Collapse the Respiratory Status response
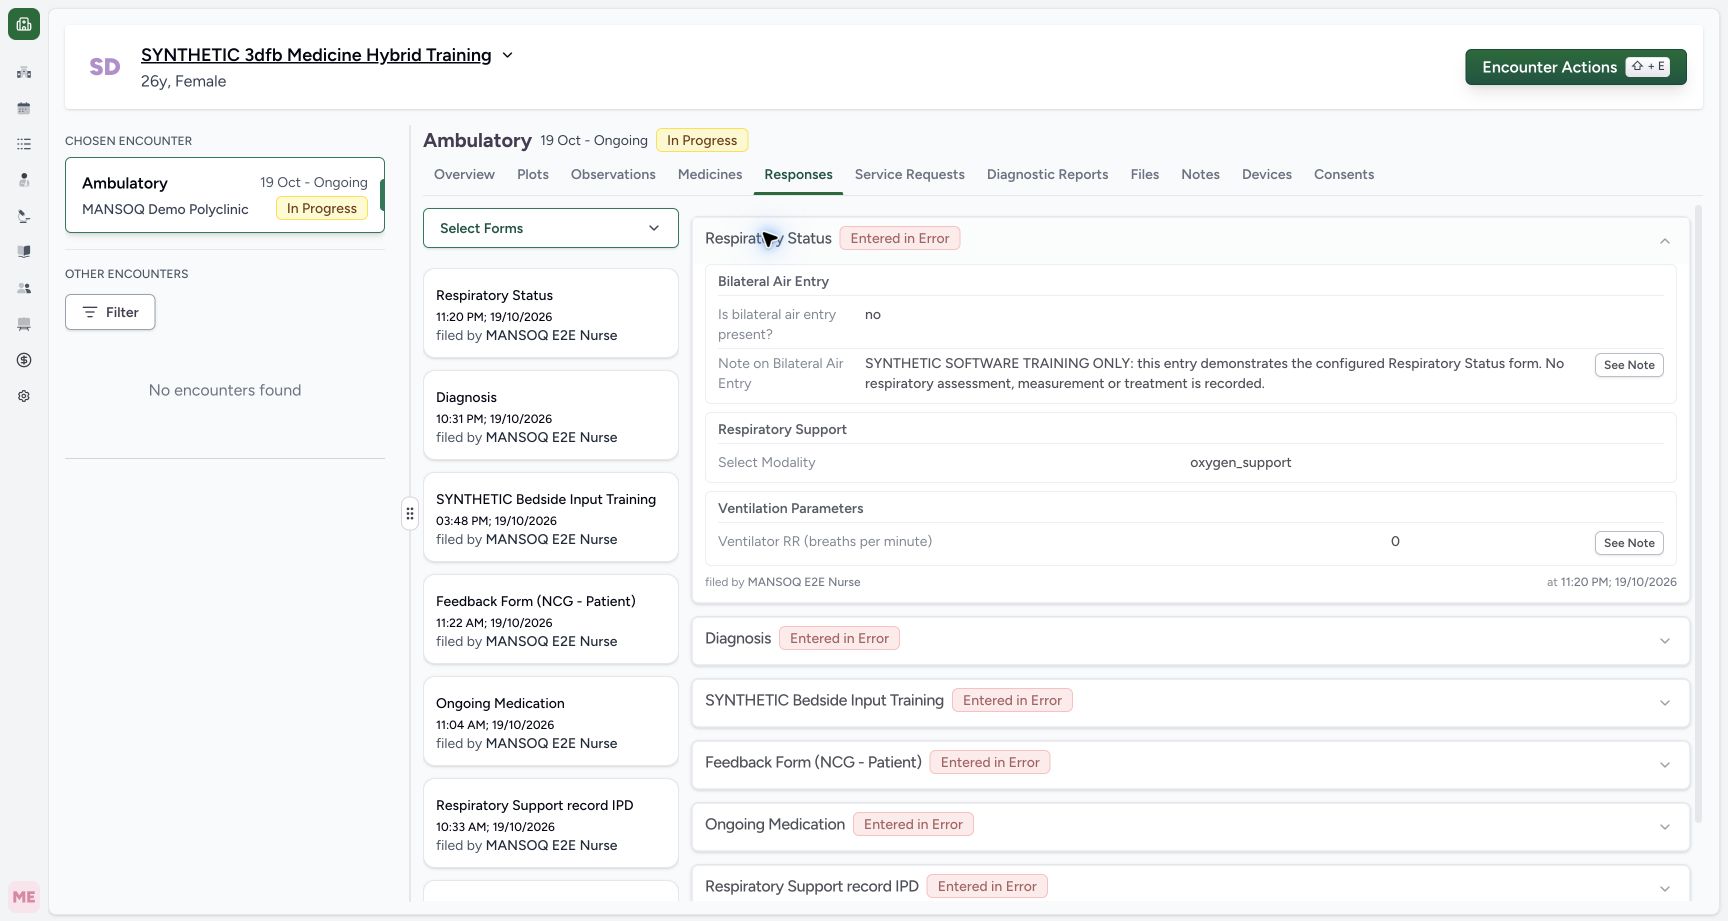Screen dimensions: 1728x921 coord(1665,241)
